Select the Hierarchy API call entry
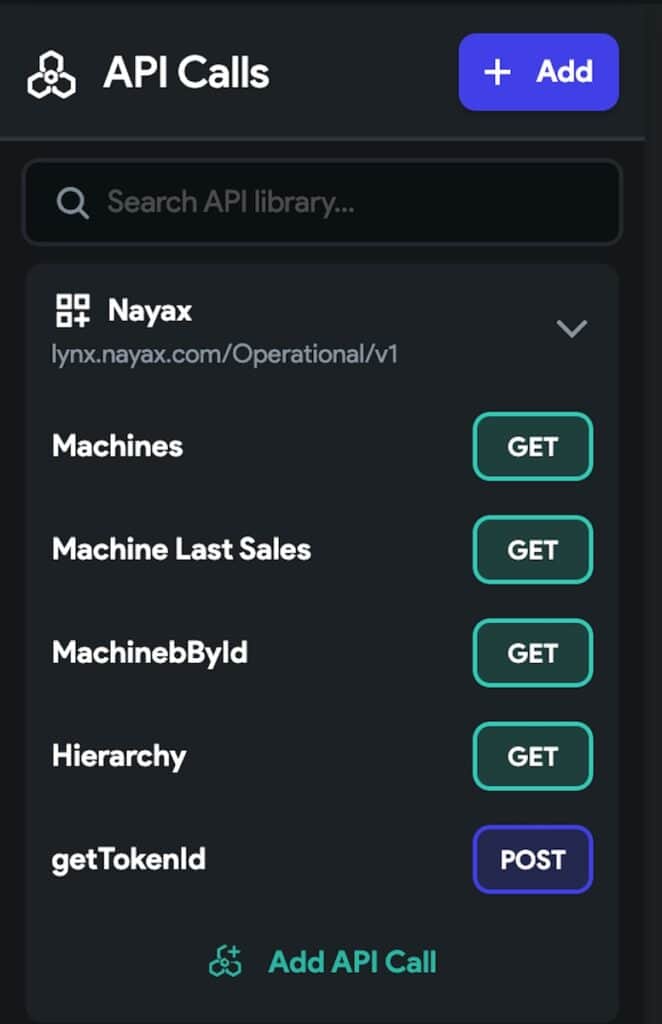The image size is (662, 1024). click(119, 757)
